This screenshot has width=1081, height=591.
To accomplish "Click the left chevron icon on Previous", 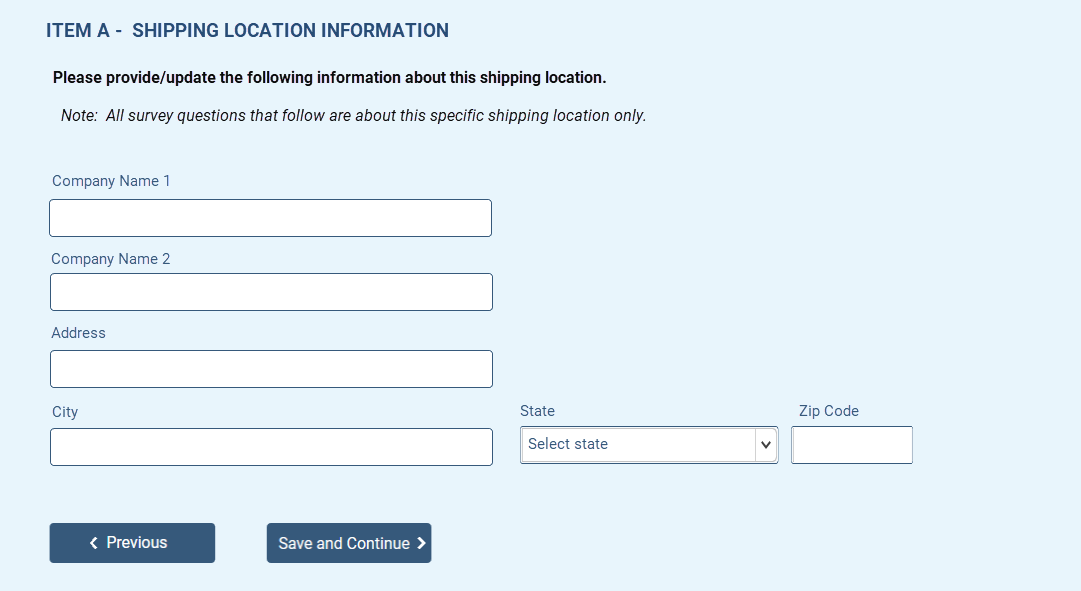I will point(94,543).
